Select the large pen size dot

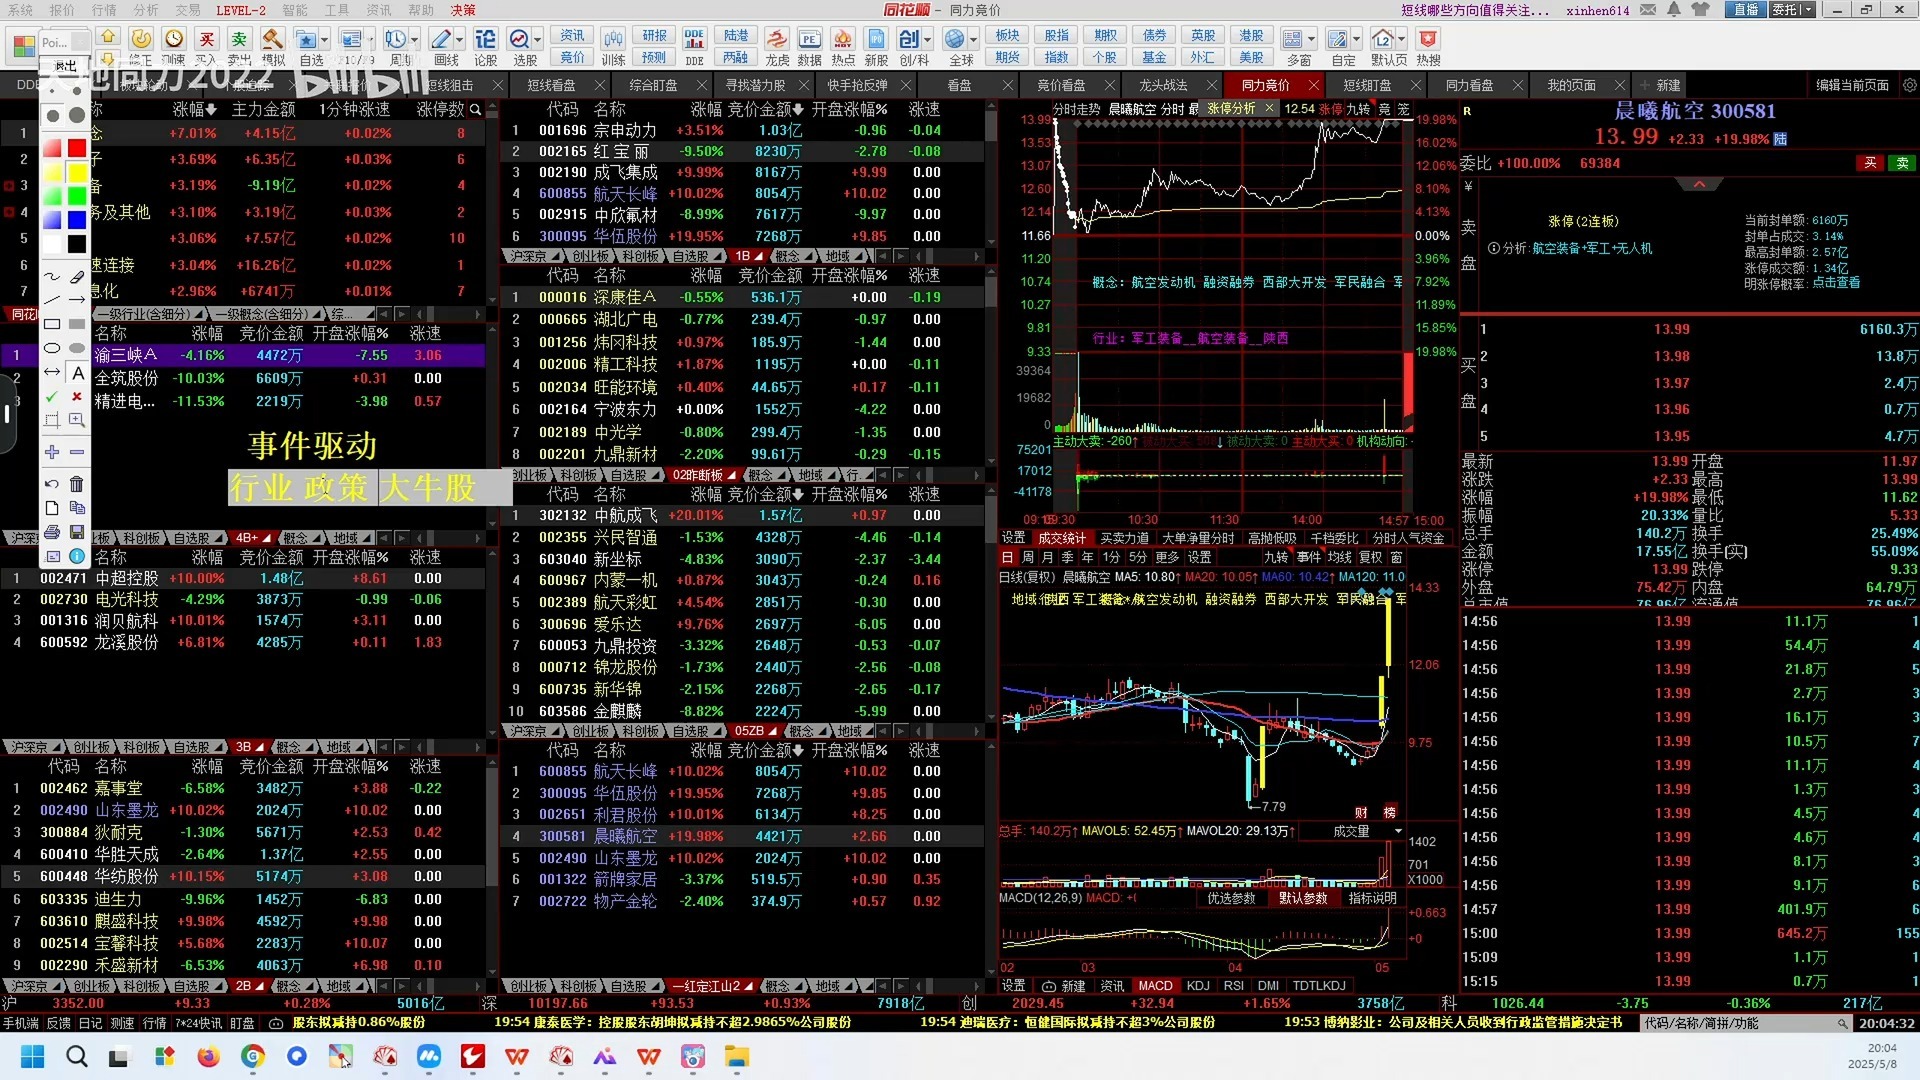(x=77, y=116)
